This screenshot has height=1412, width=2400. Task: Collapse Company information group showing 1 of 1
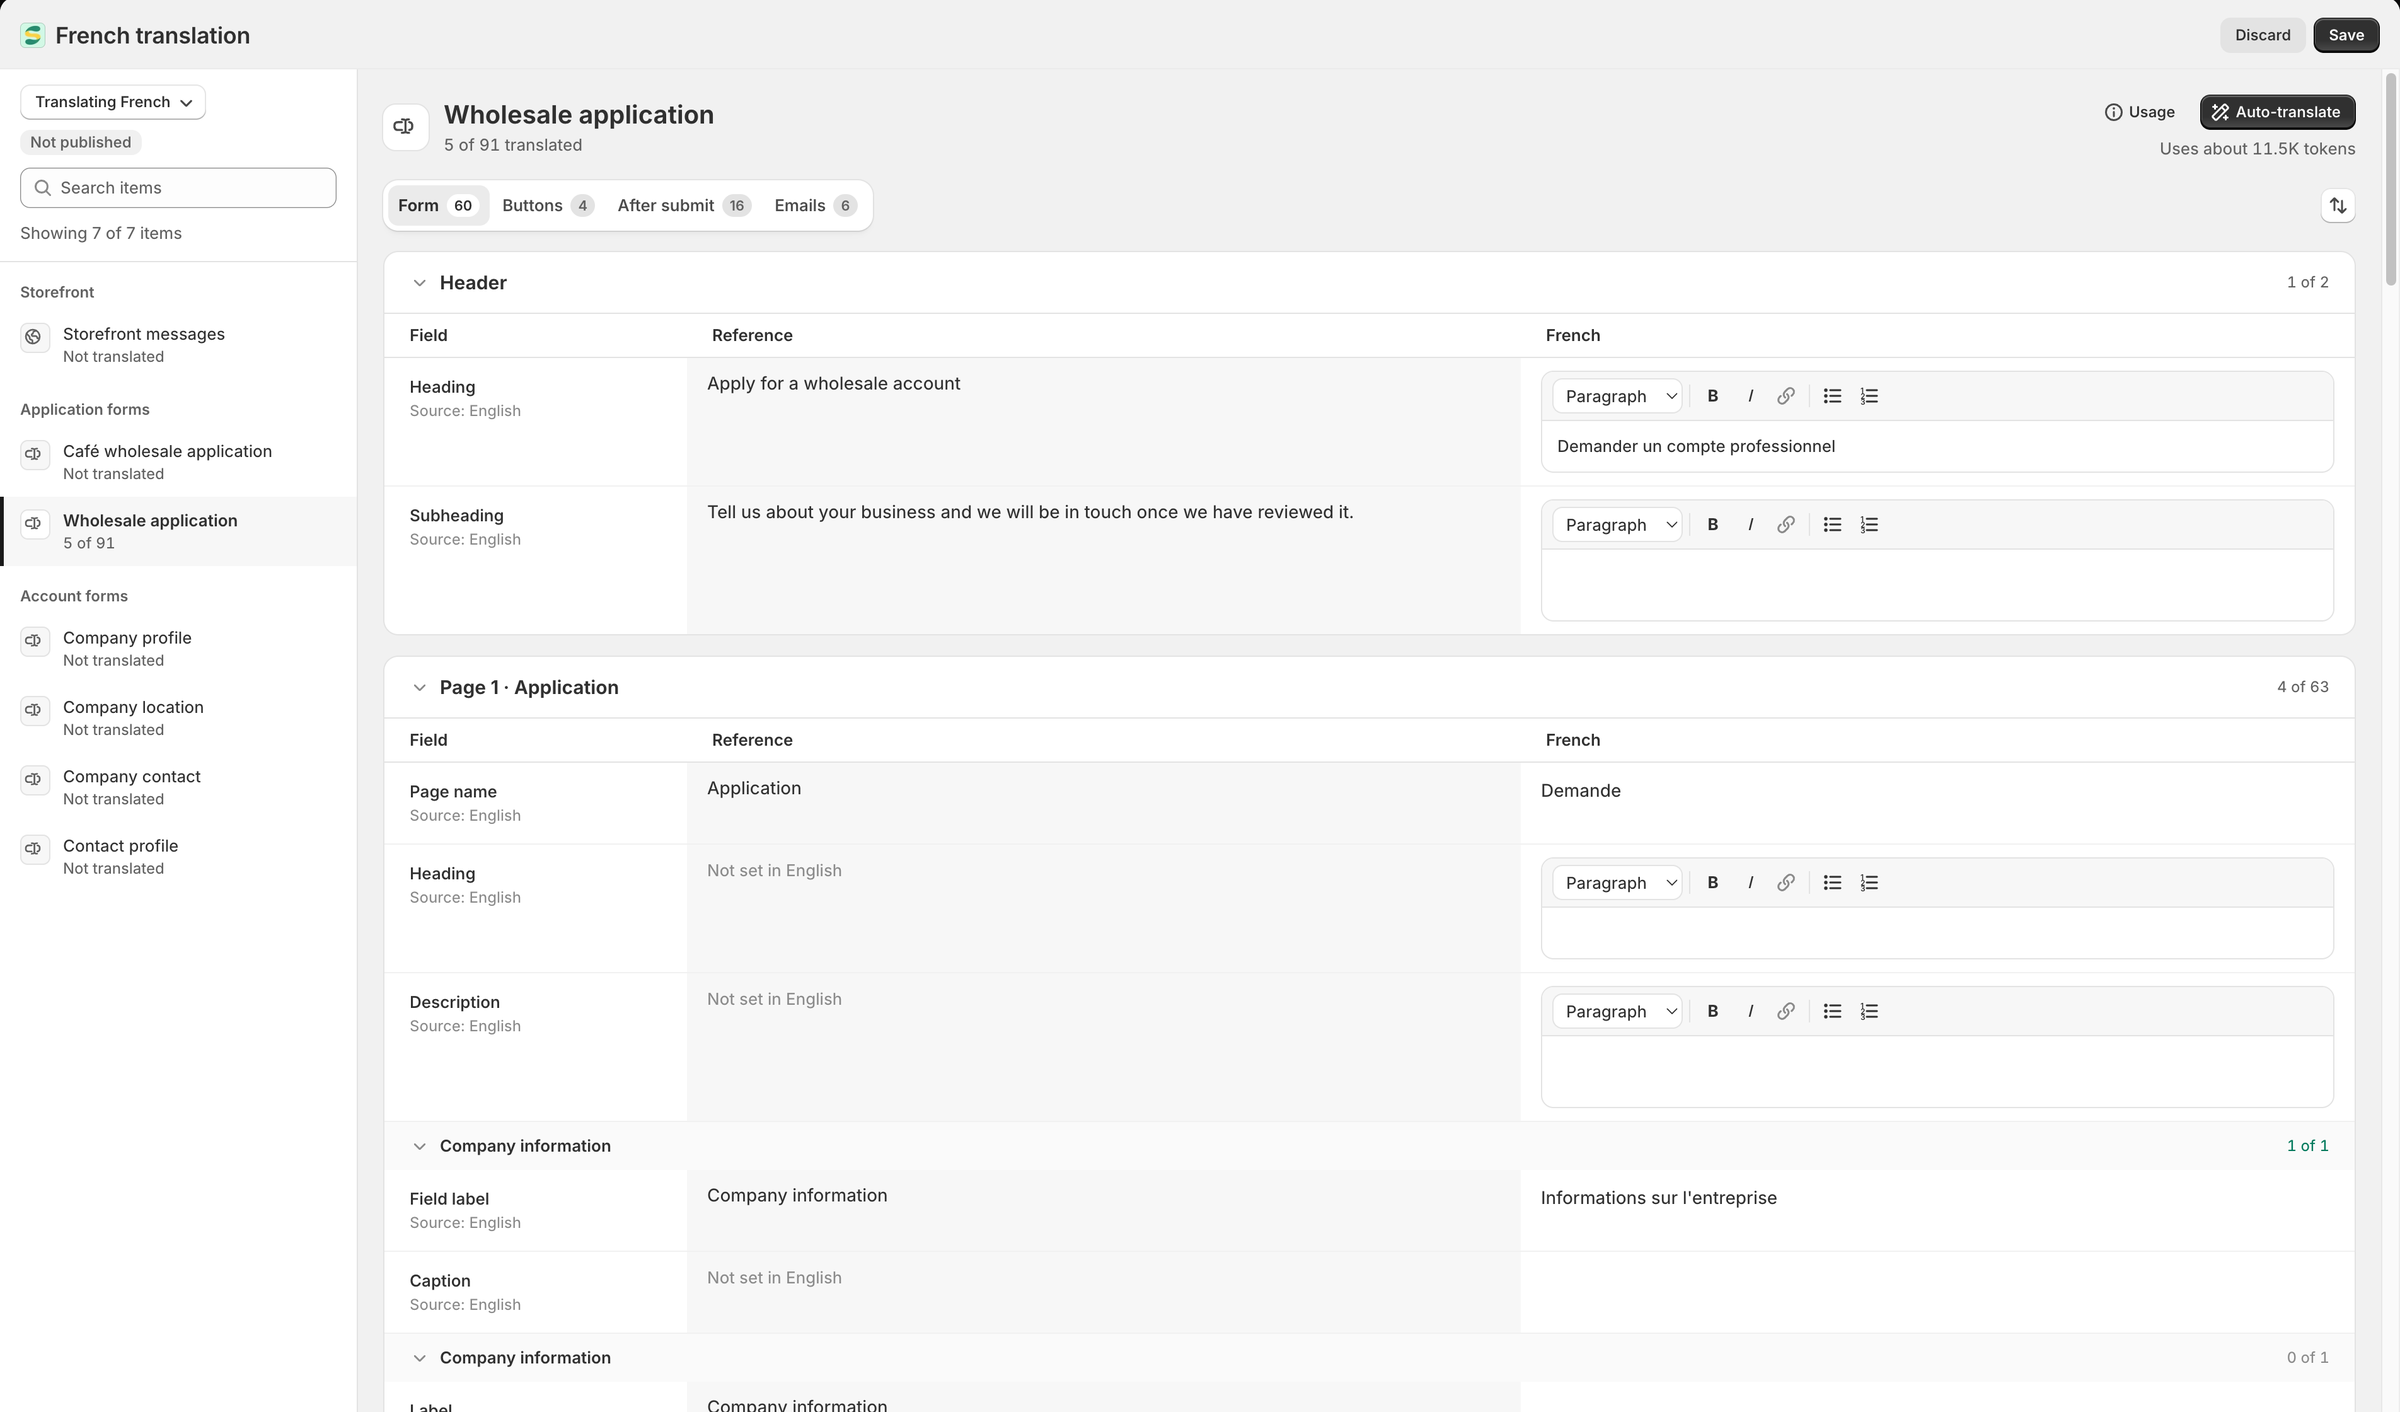point(419,1146)
